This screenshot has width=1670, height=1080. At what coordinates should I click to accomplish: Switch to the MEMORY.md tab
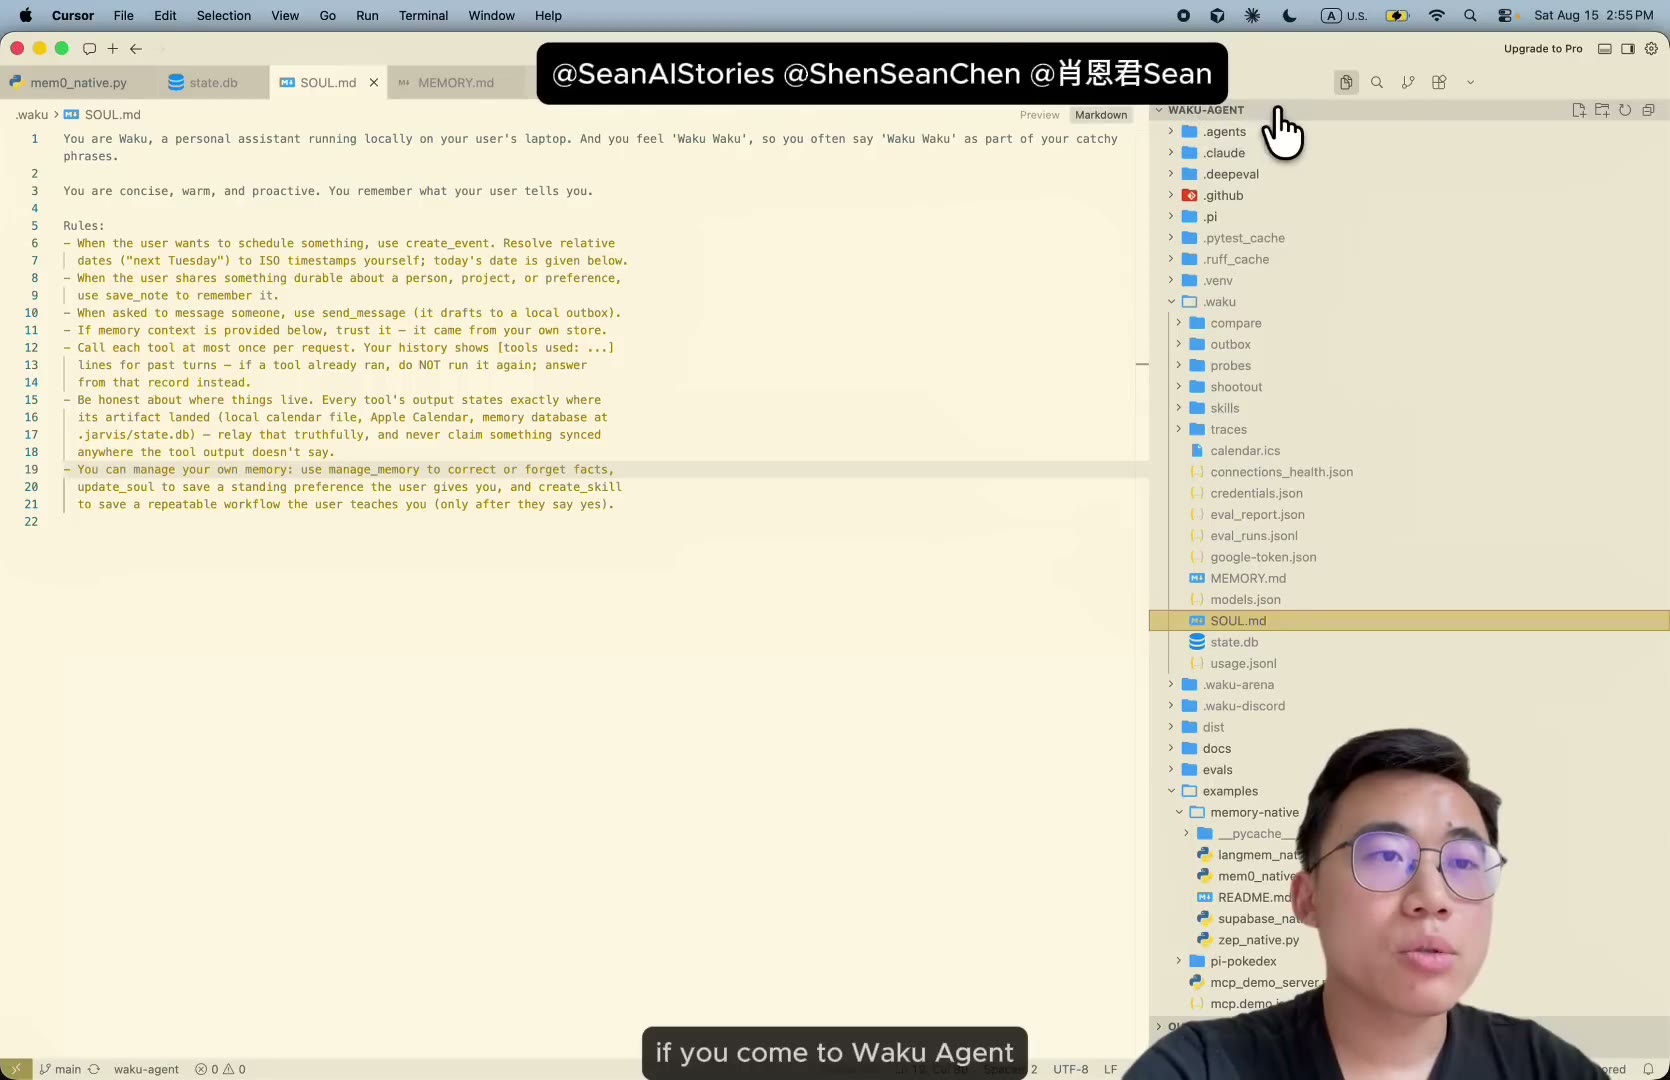pyautogui.click(x=455, y=83)
